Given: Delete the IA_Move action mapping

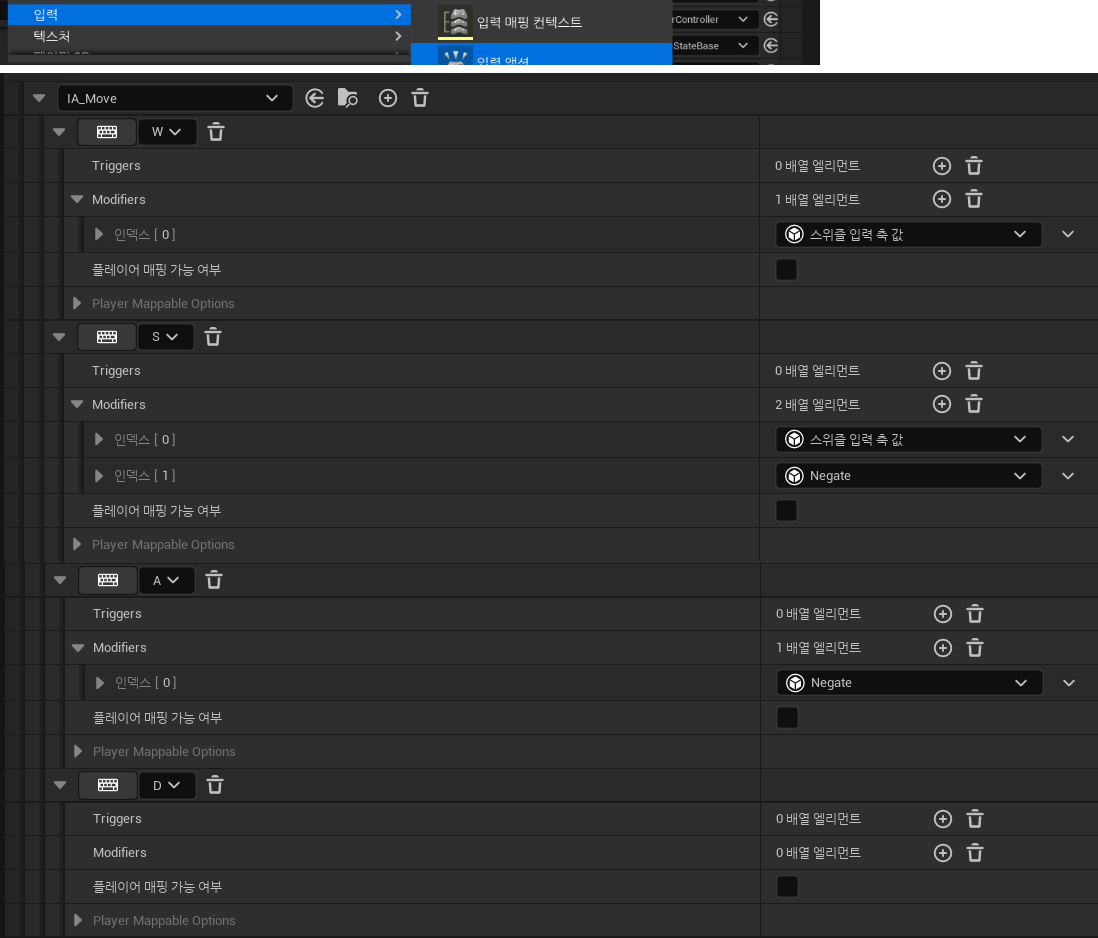Looking at the screenshot, I should coord(419,98).
